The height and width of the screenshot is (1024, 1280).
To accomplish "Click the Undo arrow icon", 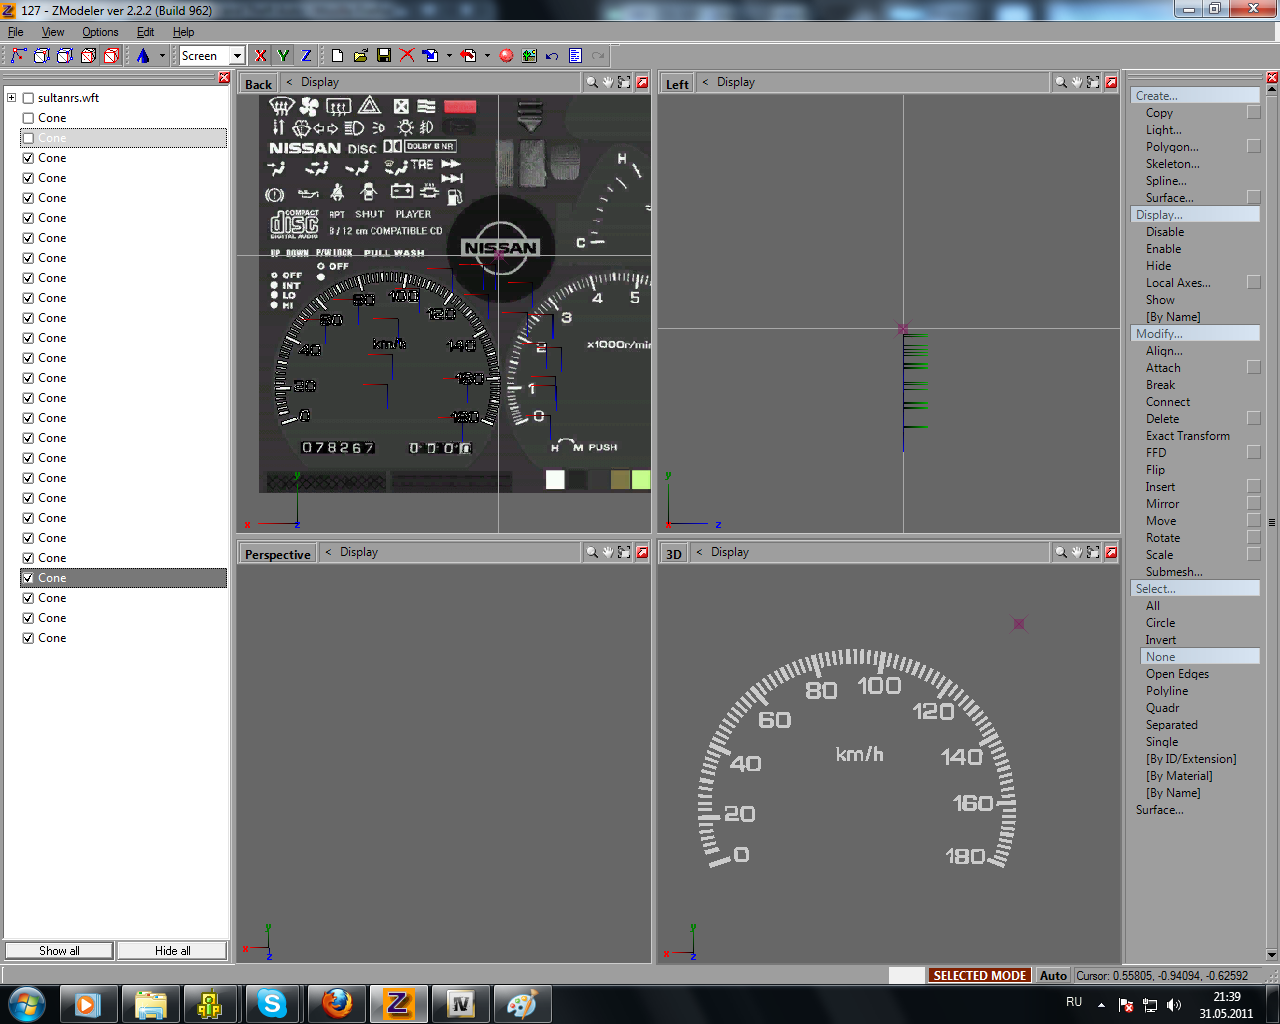I will point(552,56).
